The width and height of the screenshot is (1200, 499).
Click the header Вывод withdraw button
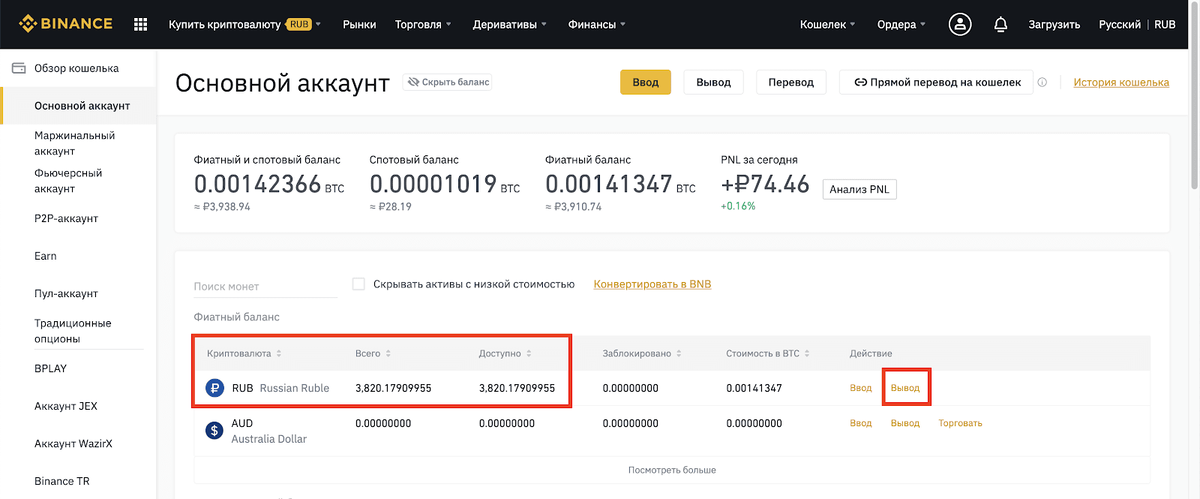pos(713,82)
